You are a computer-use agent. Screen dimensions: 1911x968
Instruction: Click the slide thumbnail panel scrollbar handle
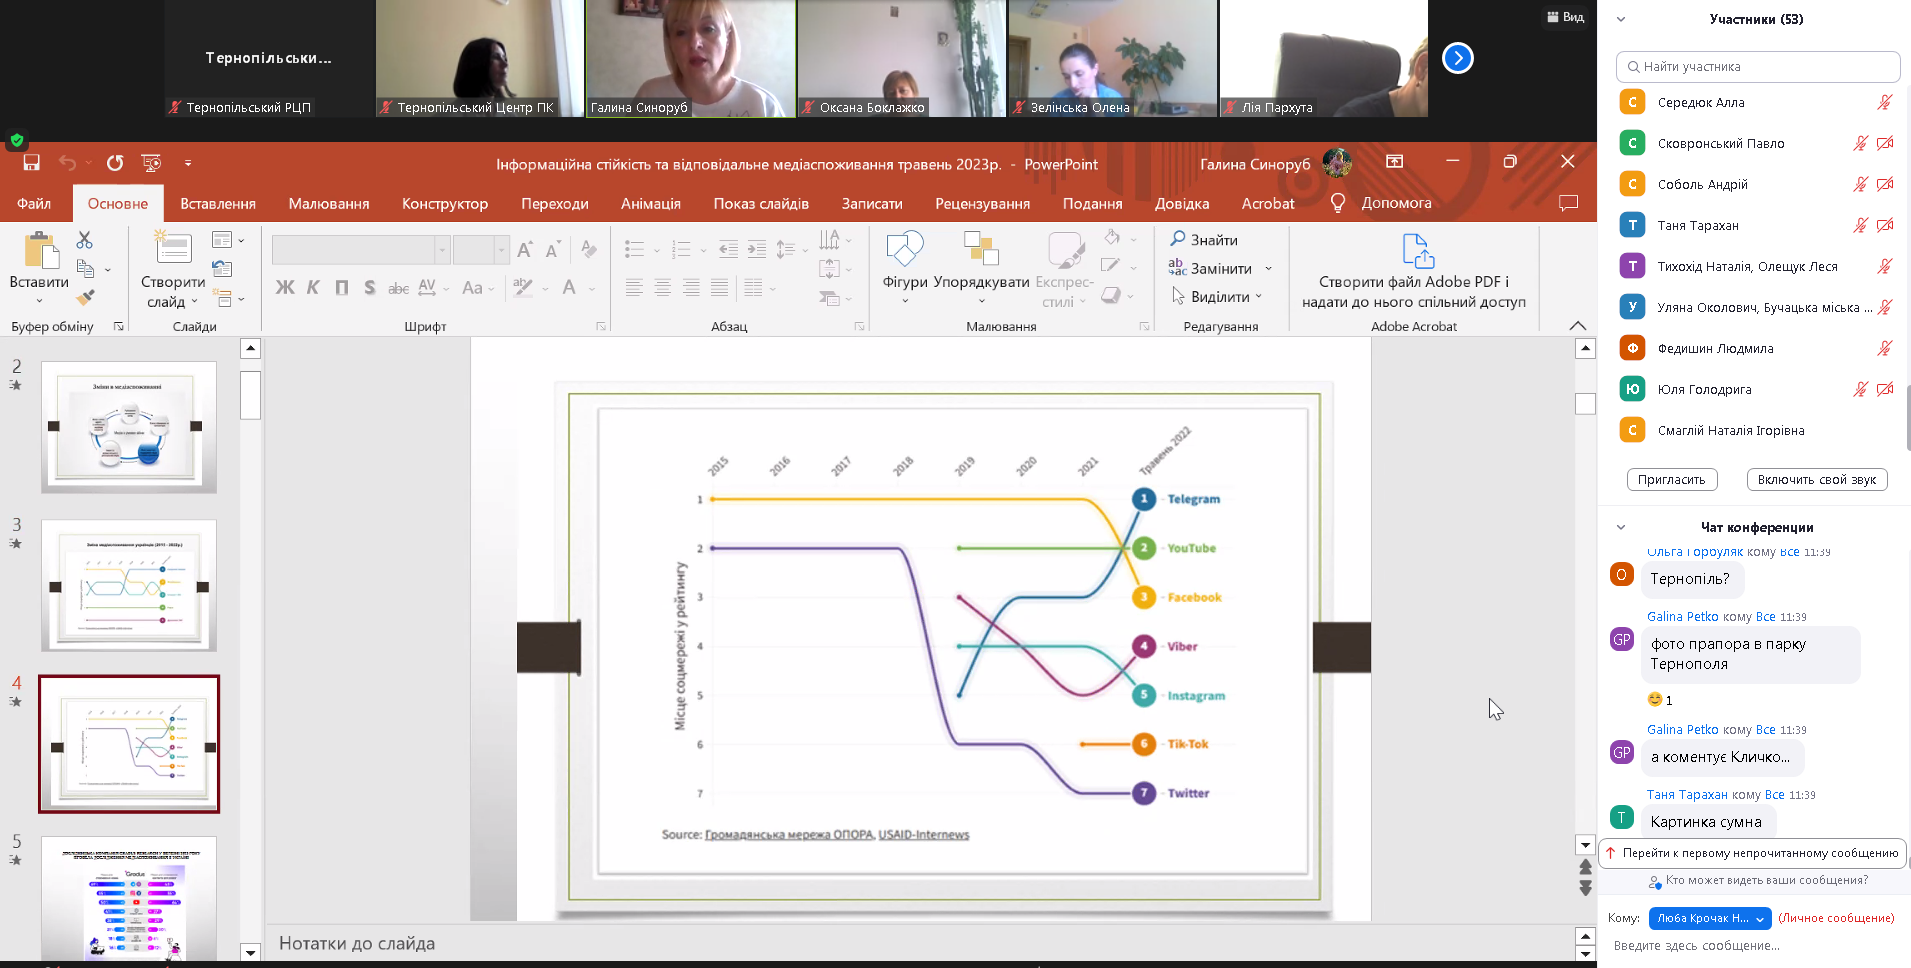coord(251,395)
